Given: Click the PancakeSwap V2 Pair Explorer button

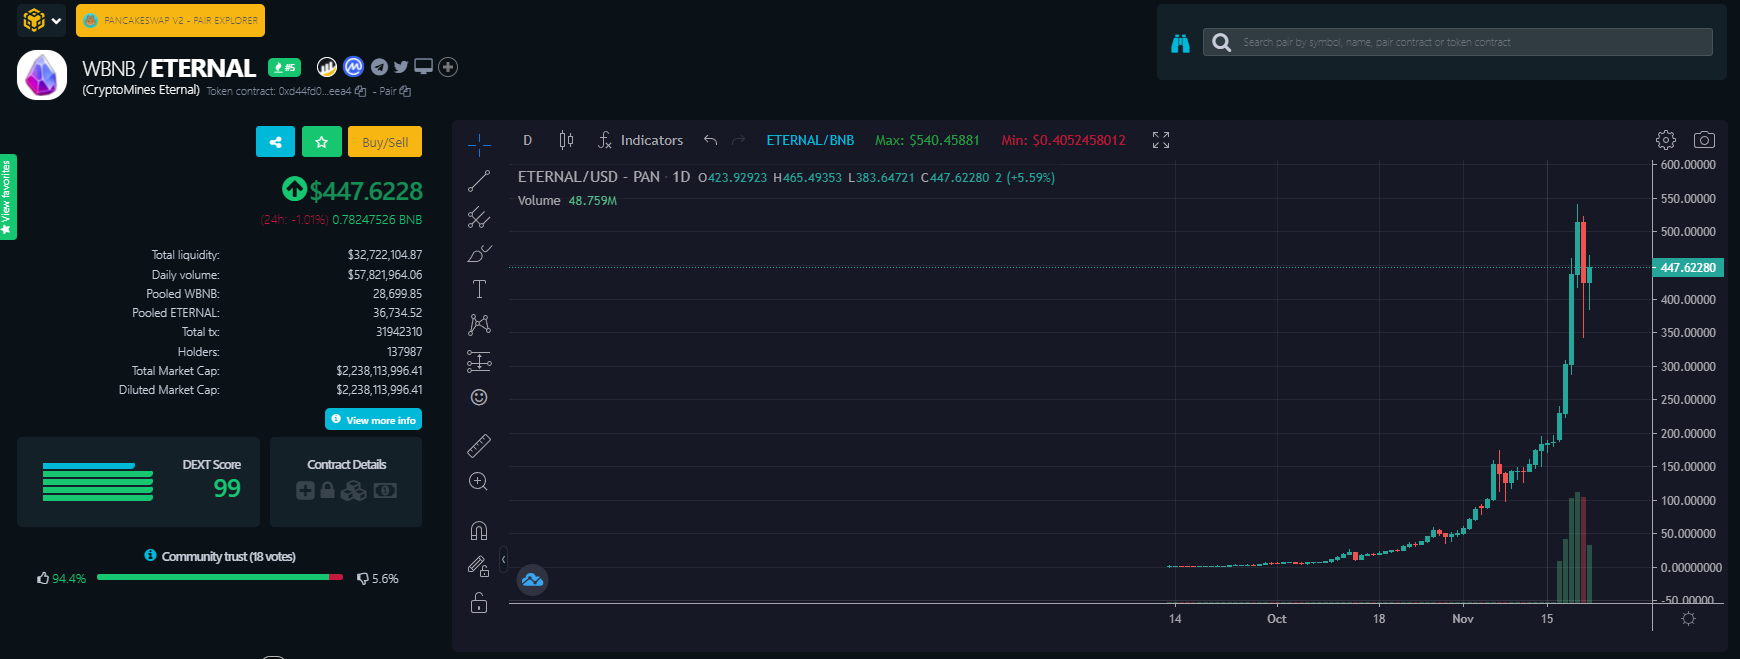Looking at the screenshot, I should point(170,20).
